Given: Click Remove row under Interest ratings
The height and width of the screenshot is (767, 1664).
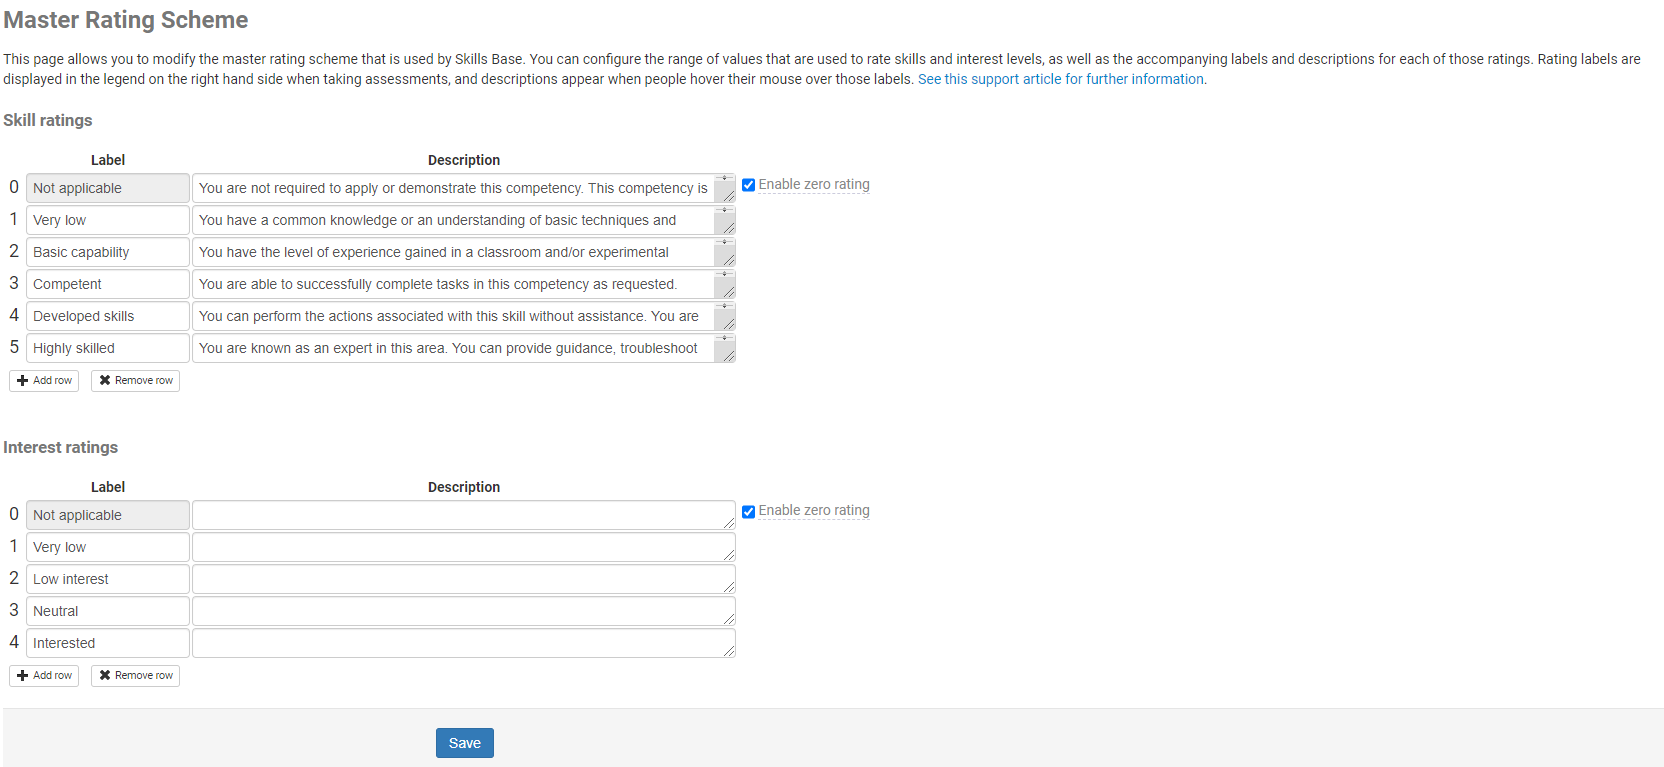Looking at the screenshot, I should 135,676.
